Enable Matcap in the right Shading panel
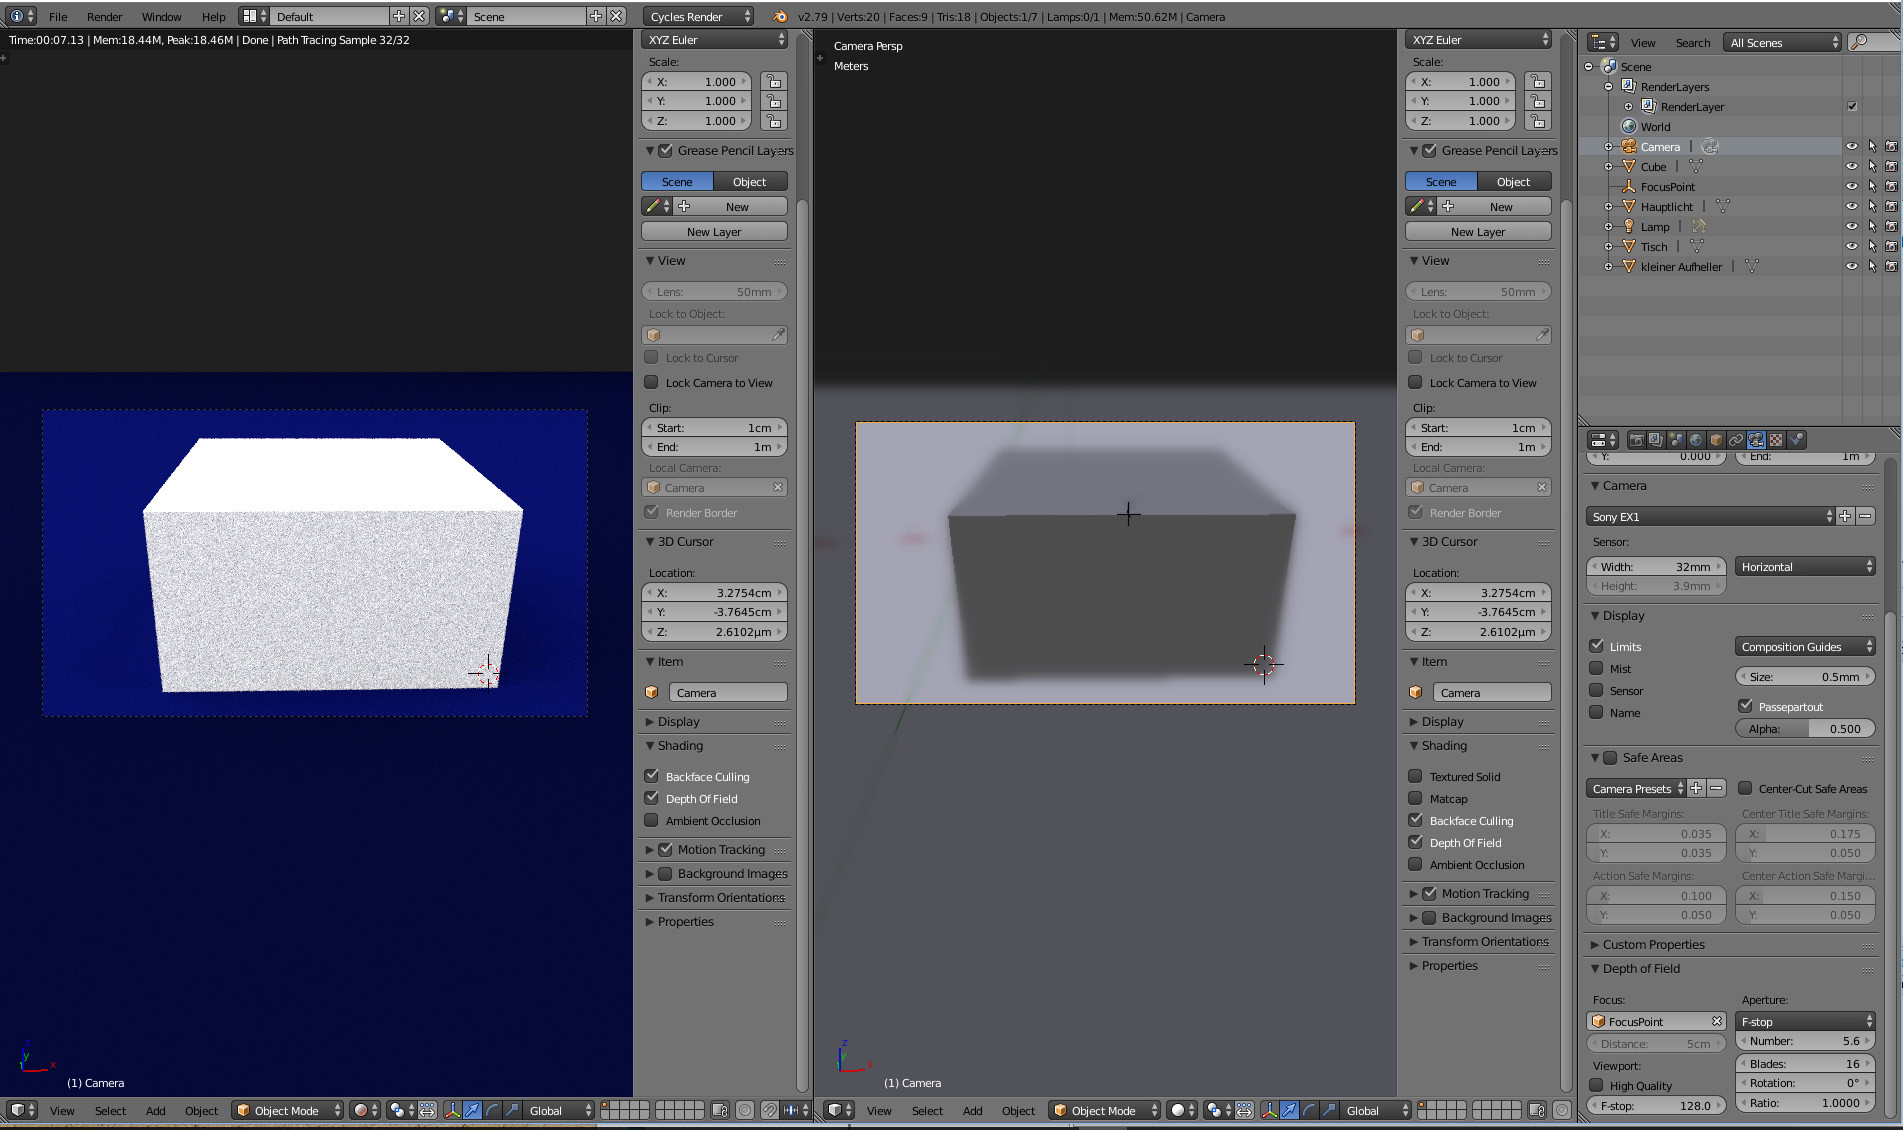This screenshot has height=1130, width=1903. [x=1415, y=798]
